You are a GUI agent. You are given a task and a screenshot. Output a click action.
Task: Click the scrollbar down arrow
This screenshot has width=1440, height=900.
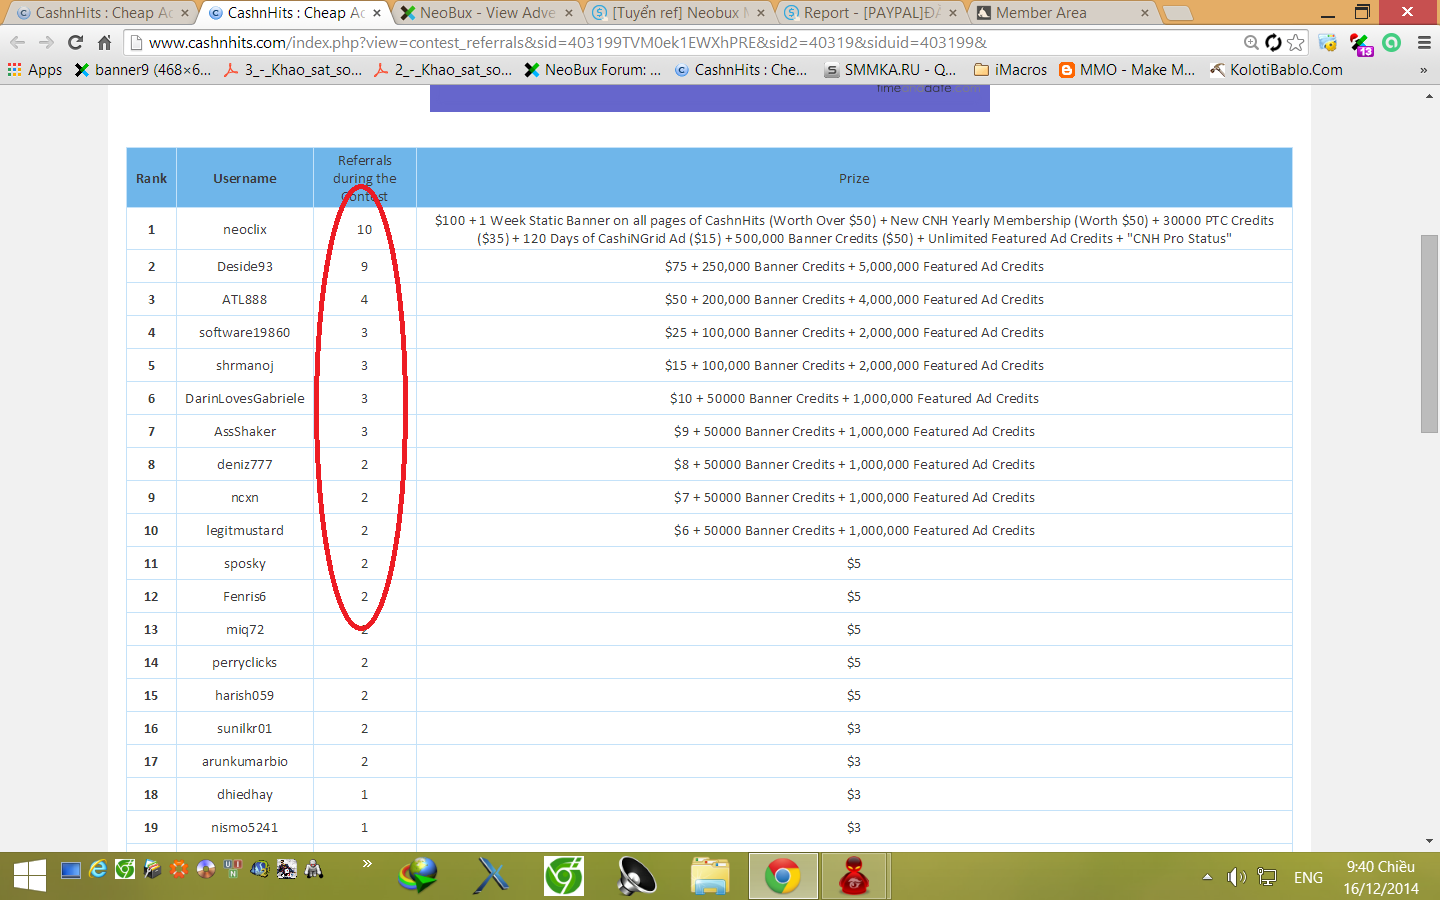point(1430,842)
